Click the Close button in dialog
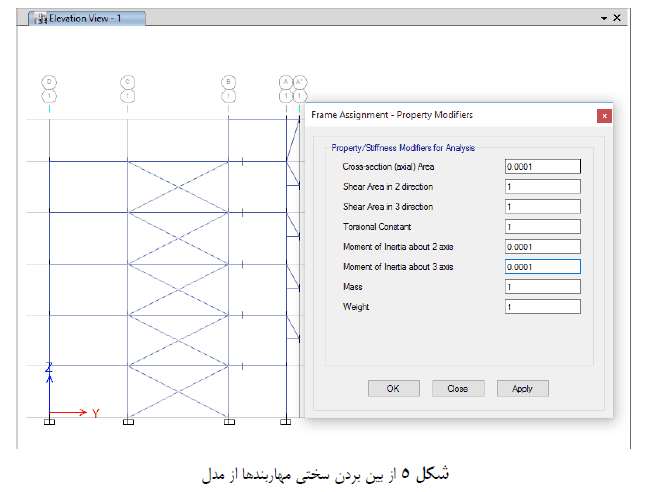 (x=458, y=388)
